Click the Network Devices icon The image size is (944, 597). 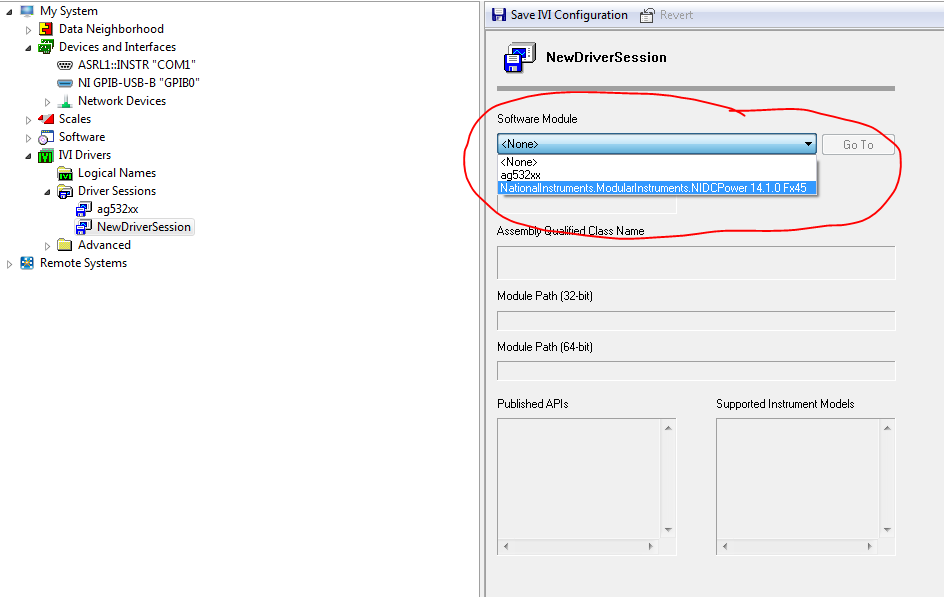point(64,101)
